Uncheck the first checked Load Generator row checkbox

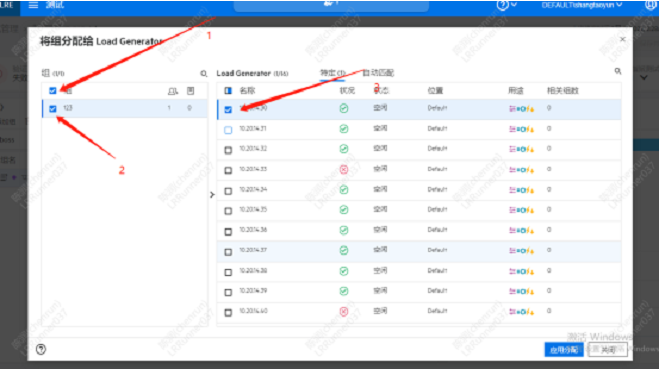[x=228, y=109]
